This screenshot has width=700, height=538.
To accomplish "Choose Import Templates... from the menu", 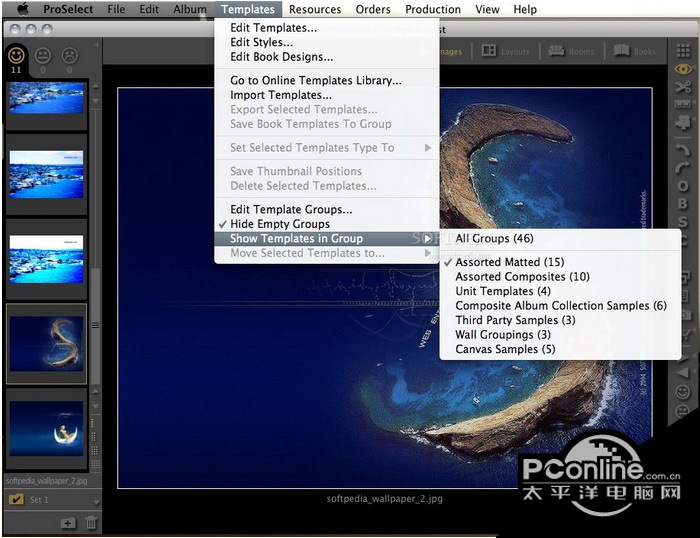I will coord(280,95).
